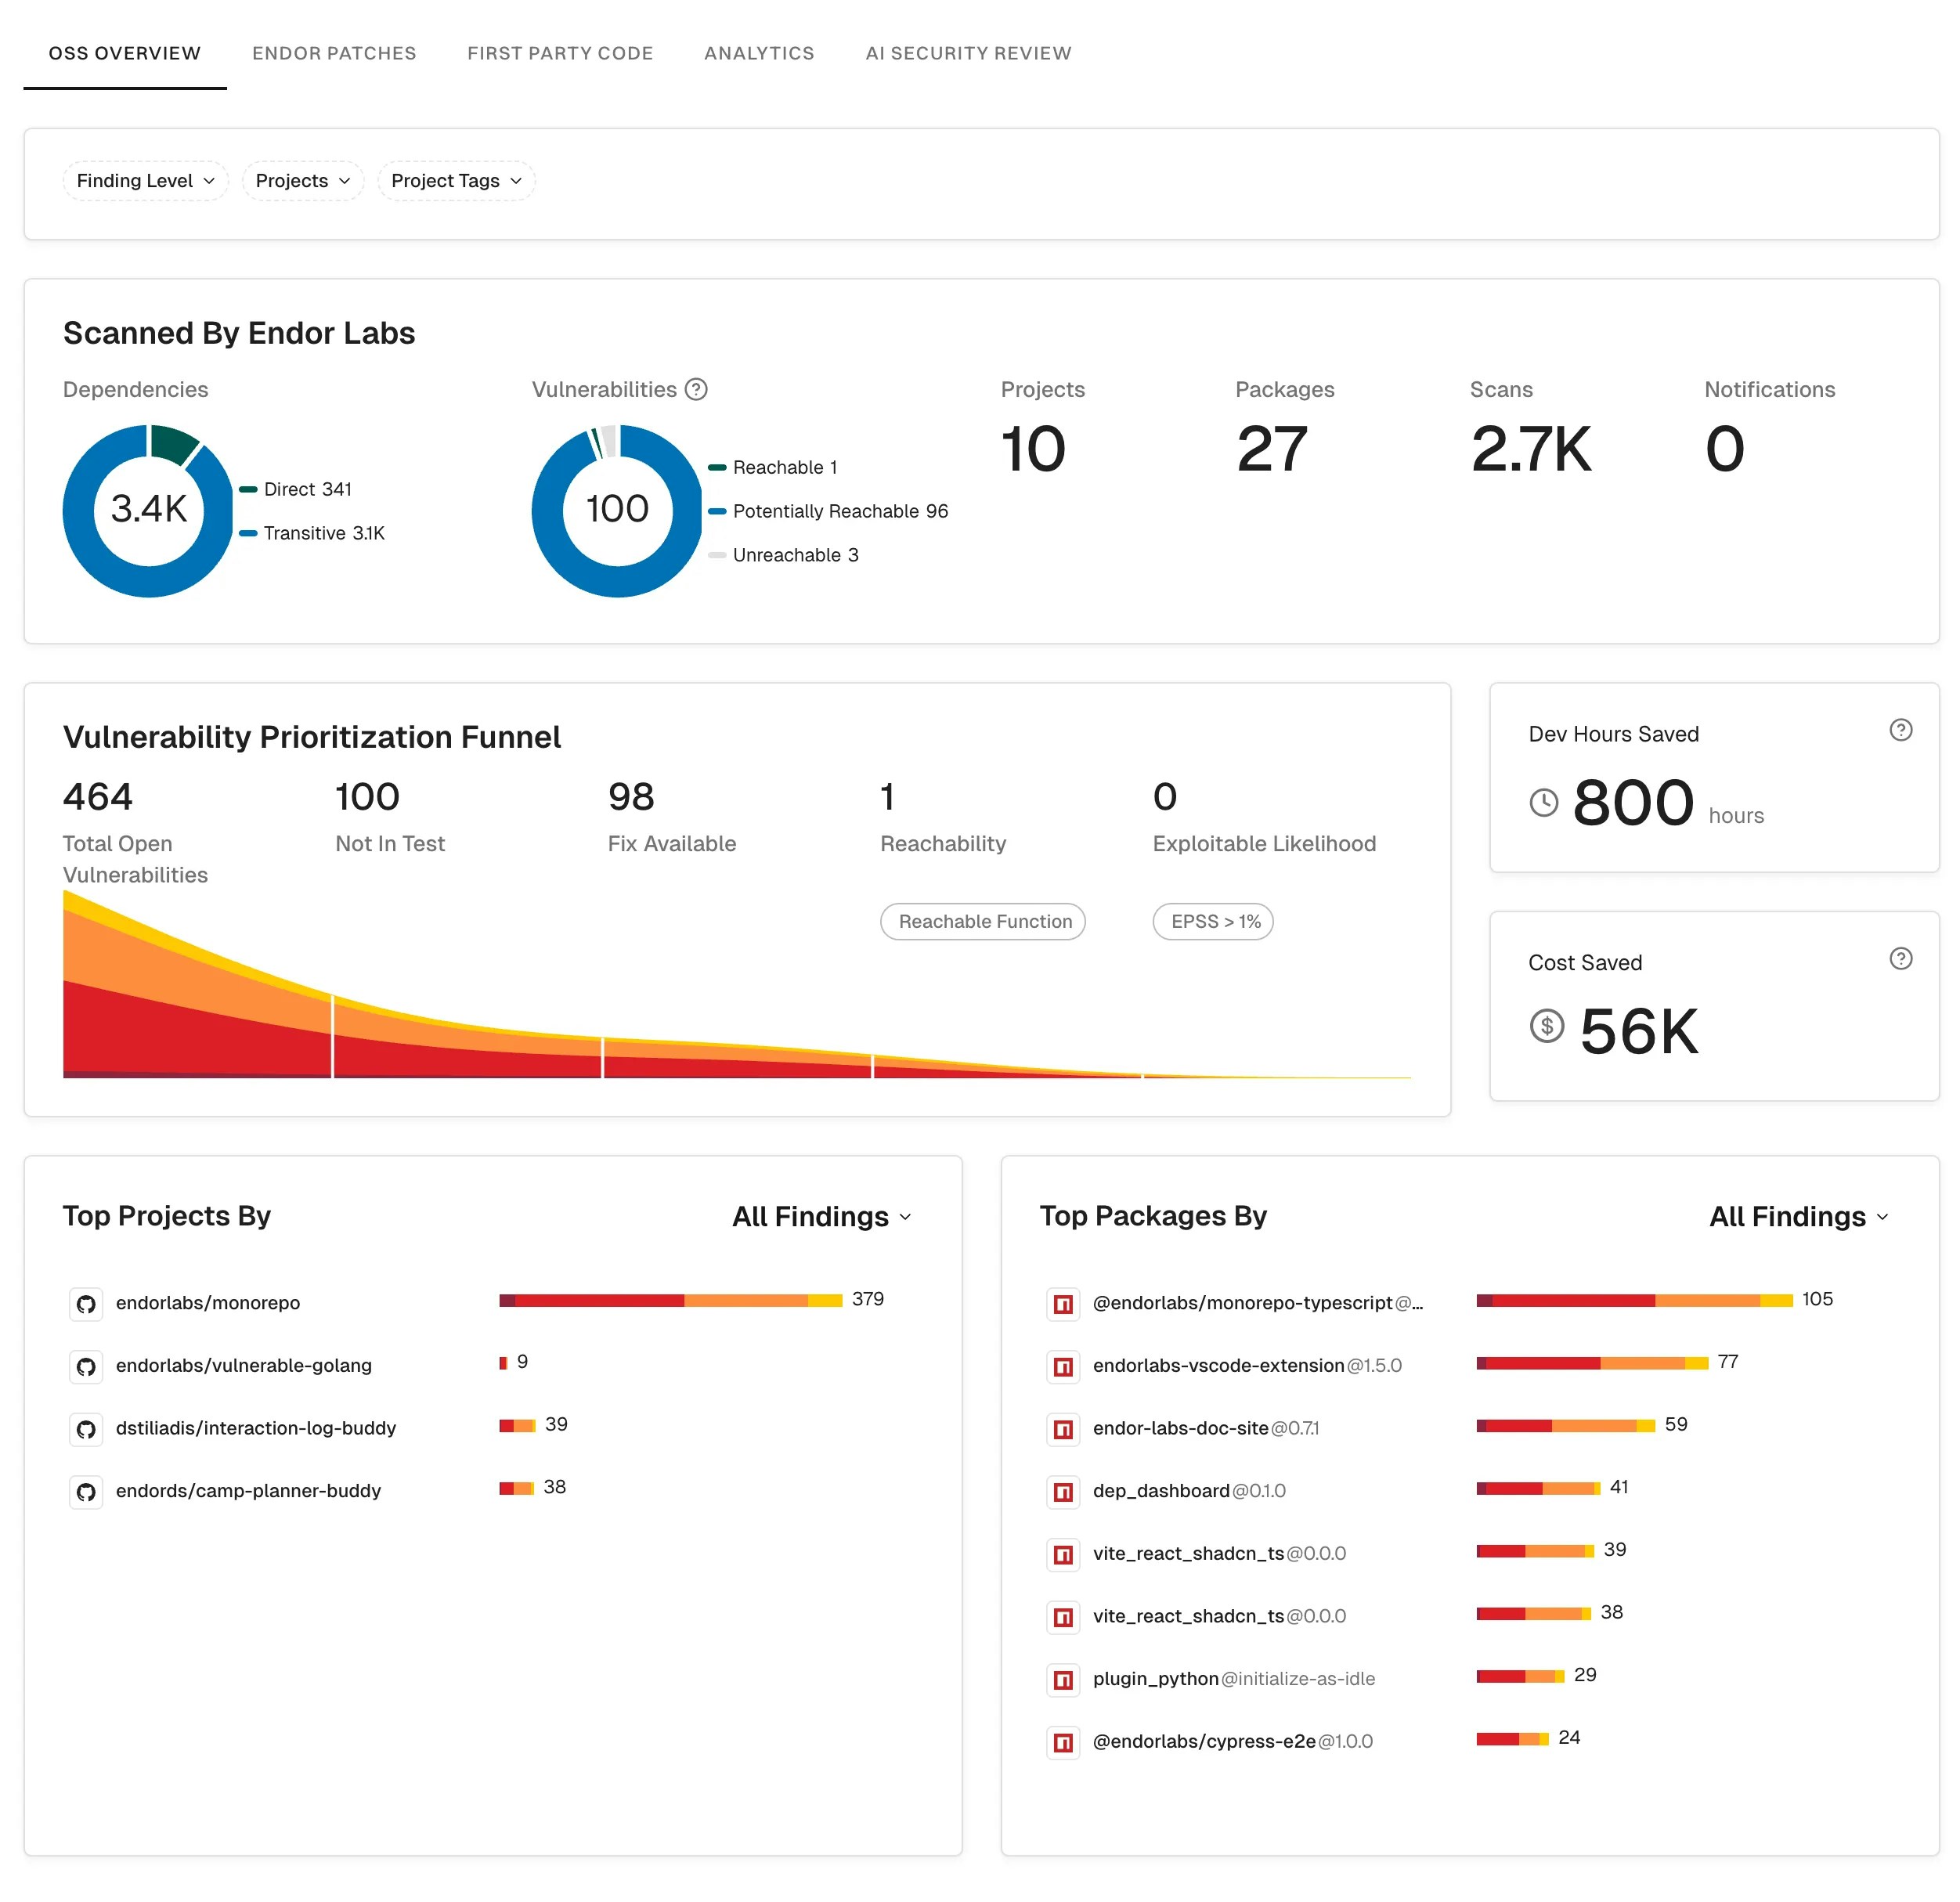This screenshot has height=1902, width=1960.
Task: Click the Packages count of 27
Action: click(x=1272, y=448)
